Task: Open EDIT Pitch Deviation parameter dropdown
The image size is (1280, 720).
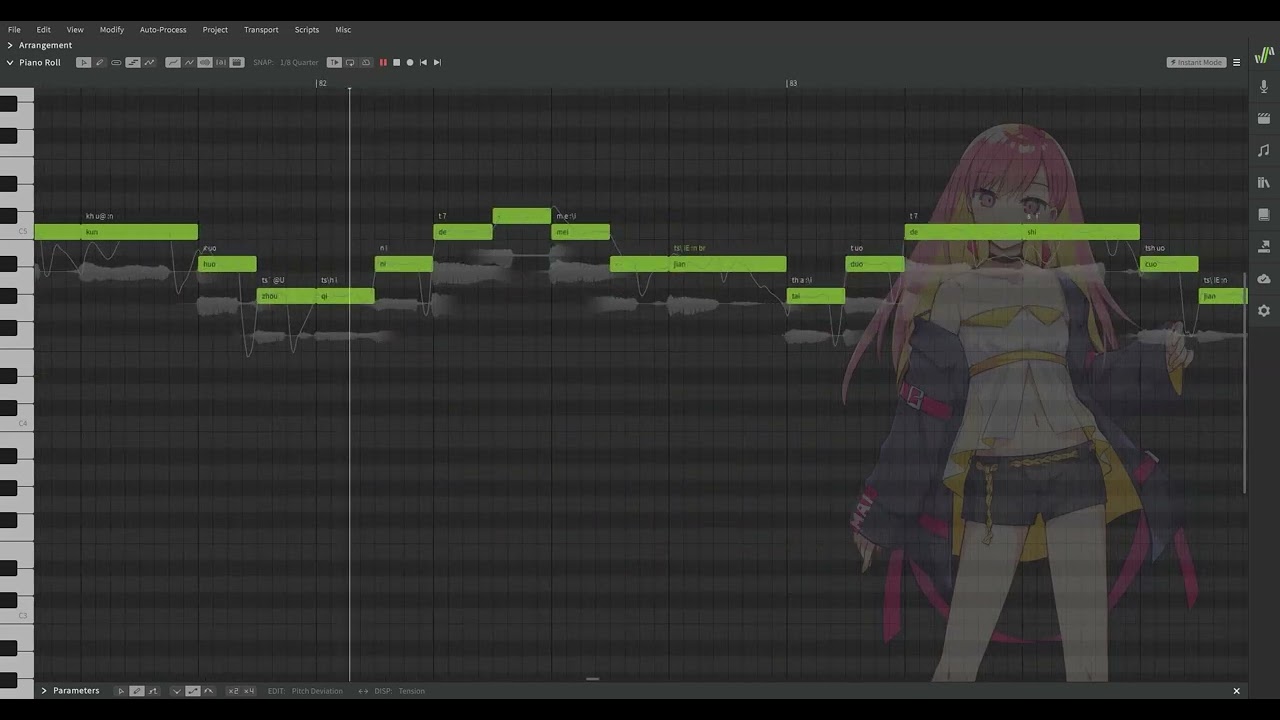Action: pyautogui.click(x=317, y=691)
